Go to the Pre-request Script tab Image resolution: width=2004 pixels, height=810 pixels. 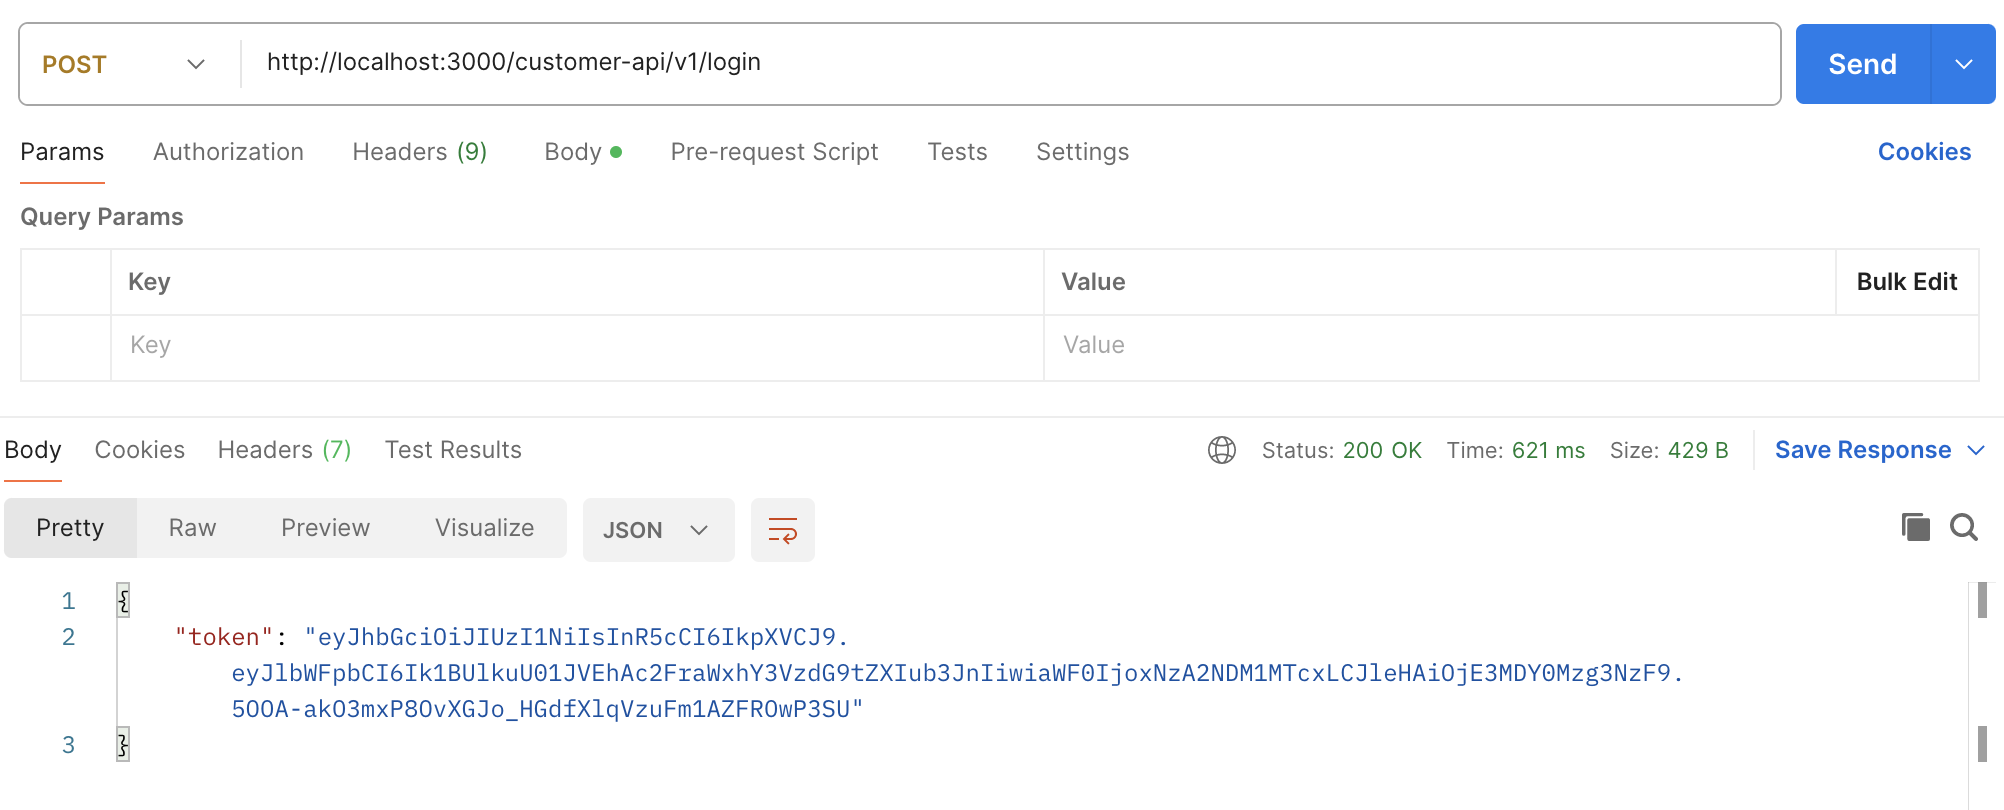pyautogui.click(x=774, y=152)
